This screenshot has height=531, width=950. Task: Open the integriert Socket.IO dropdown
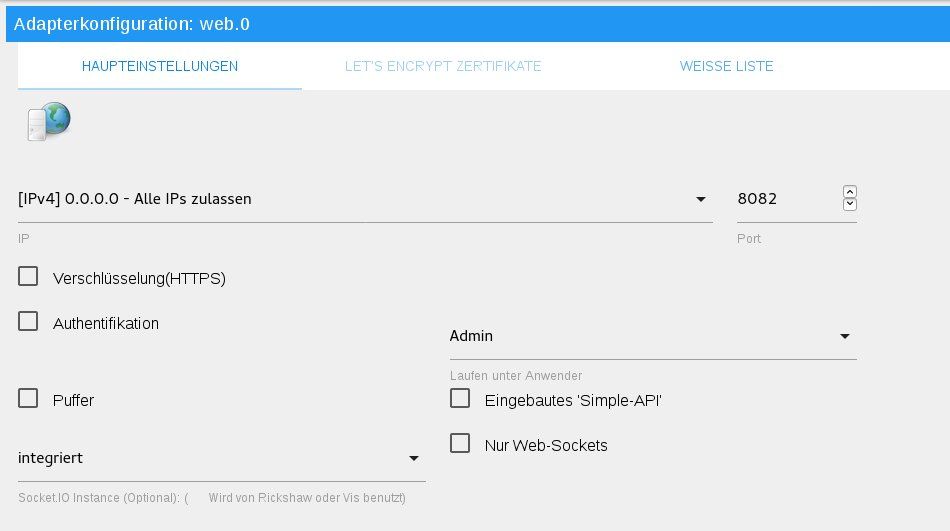pyautogui.click(x=221, y=458)
